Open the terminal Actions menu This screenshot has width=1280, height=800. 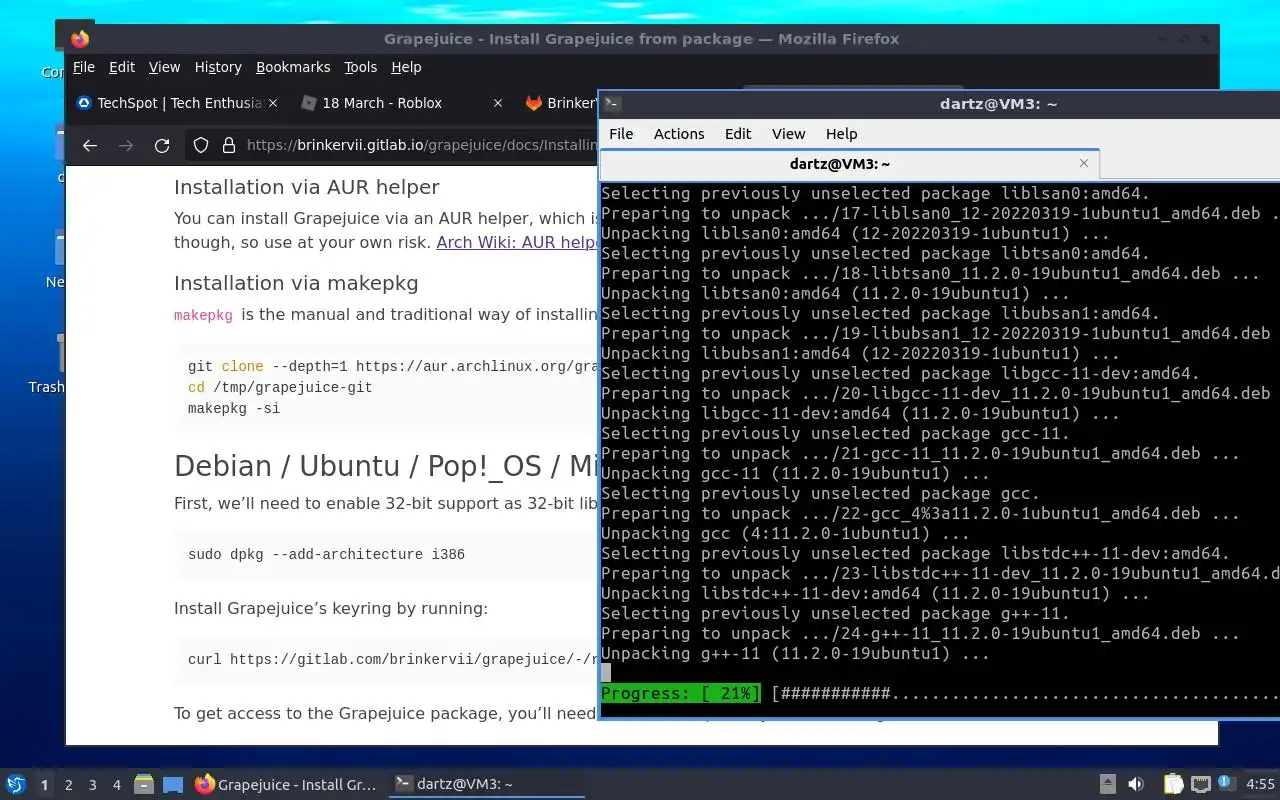(x=679, y=134)
